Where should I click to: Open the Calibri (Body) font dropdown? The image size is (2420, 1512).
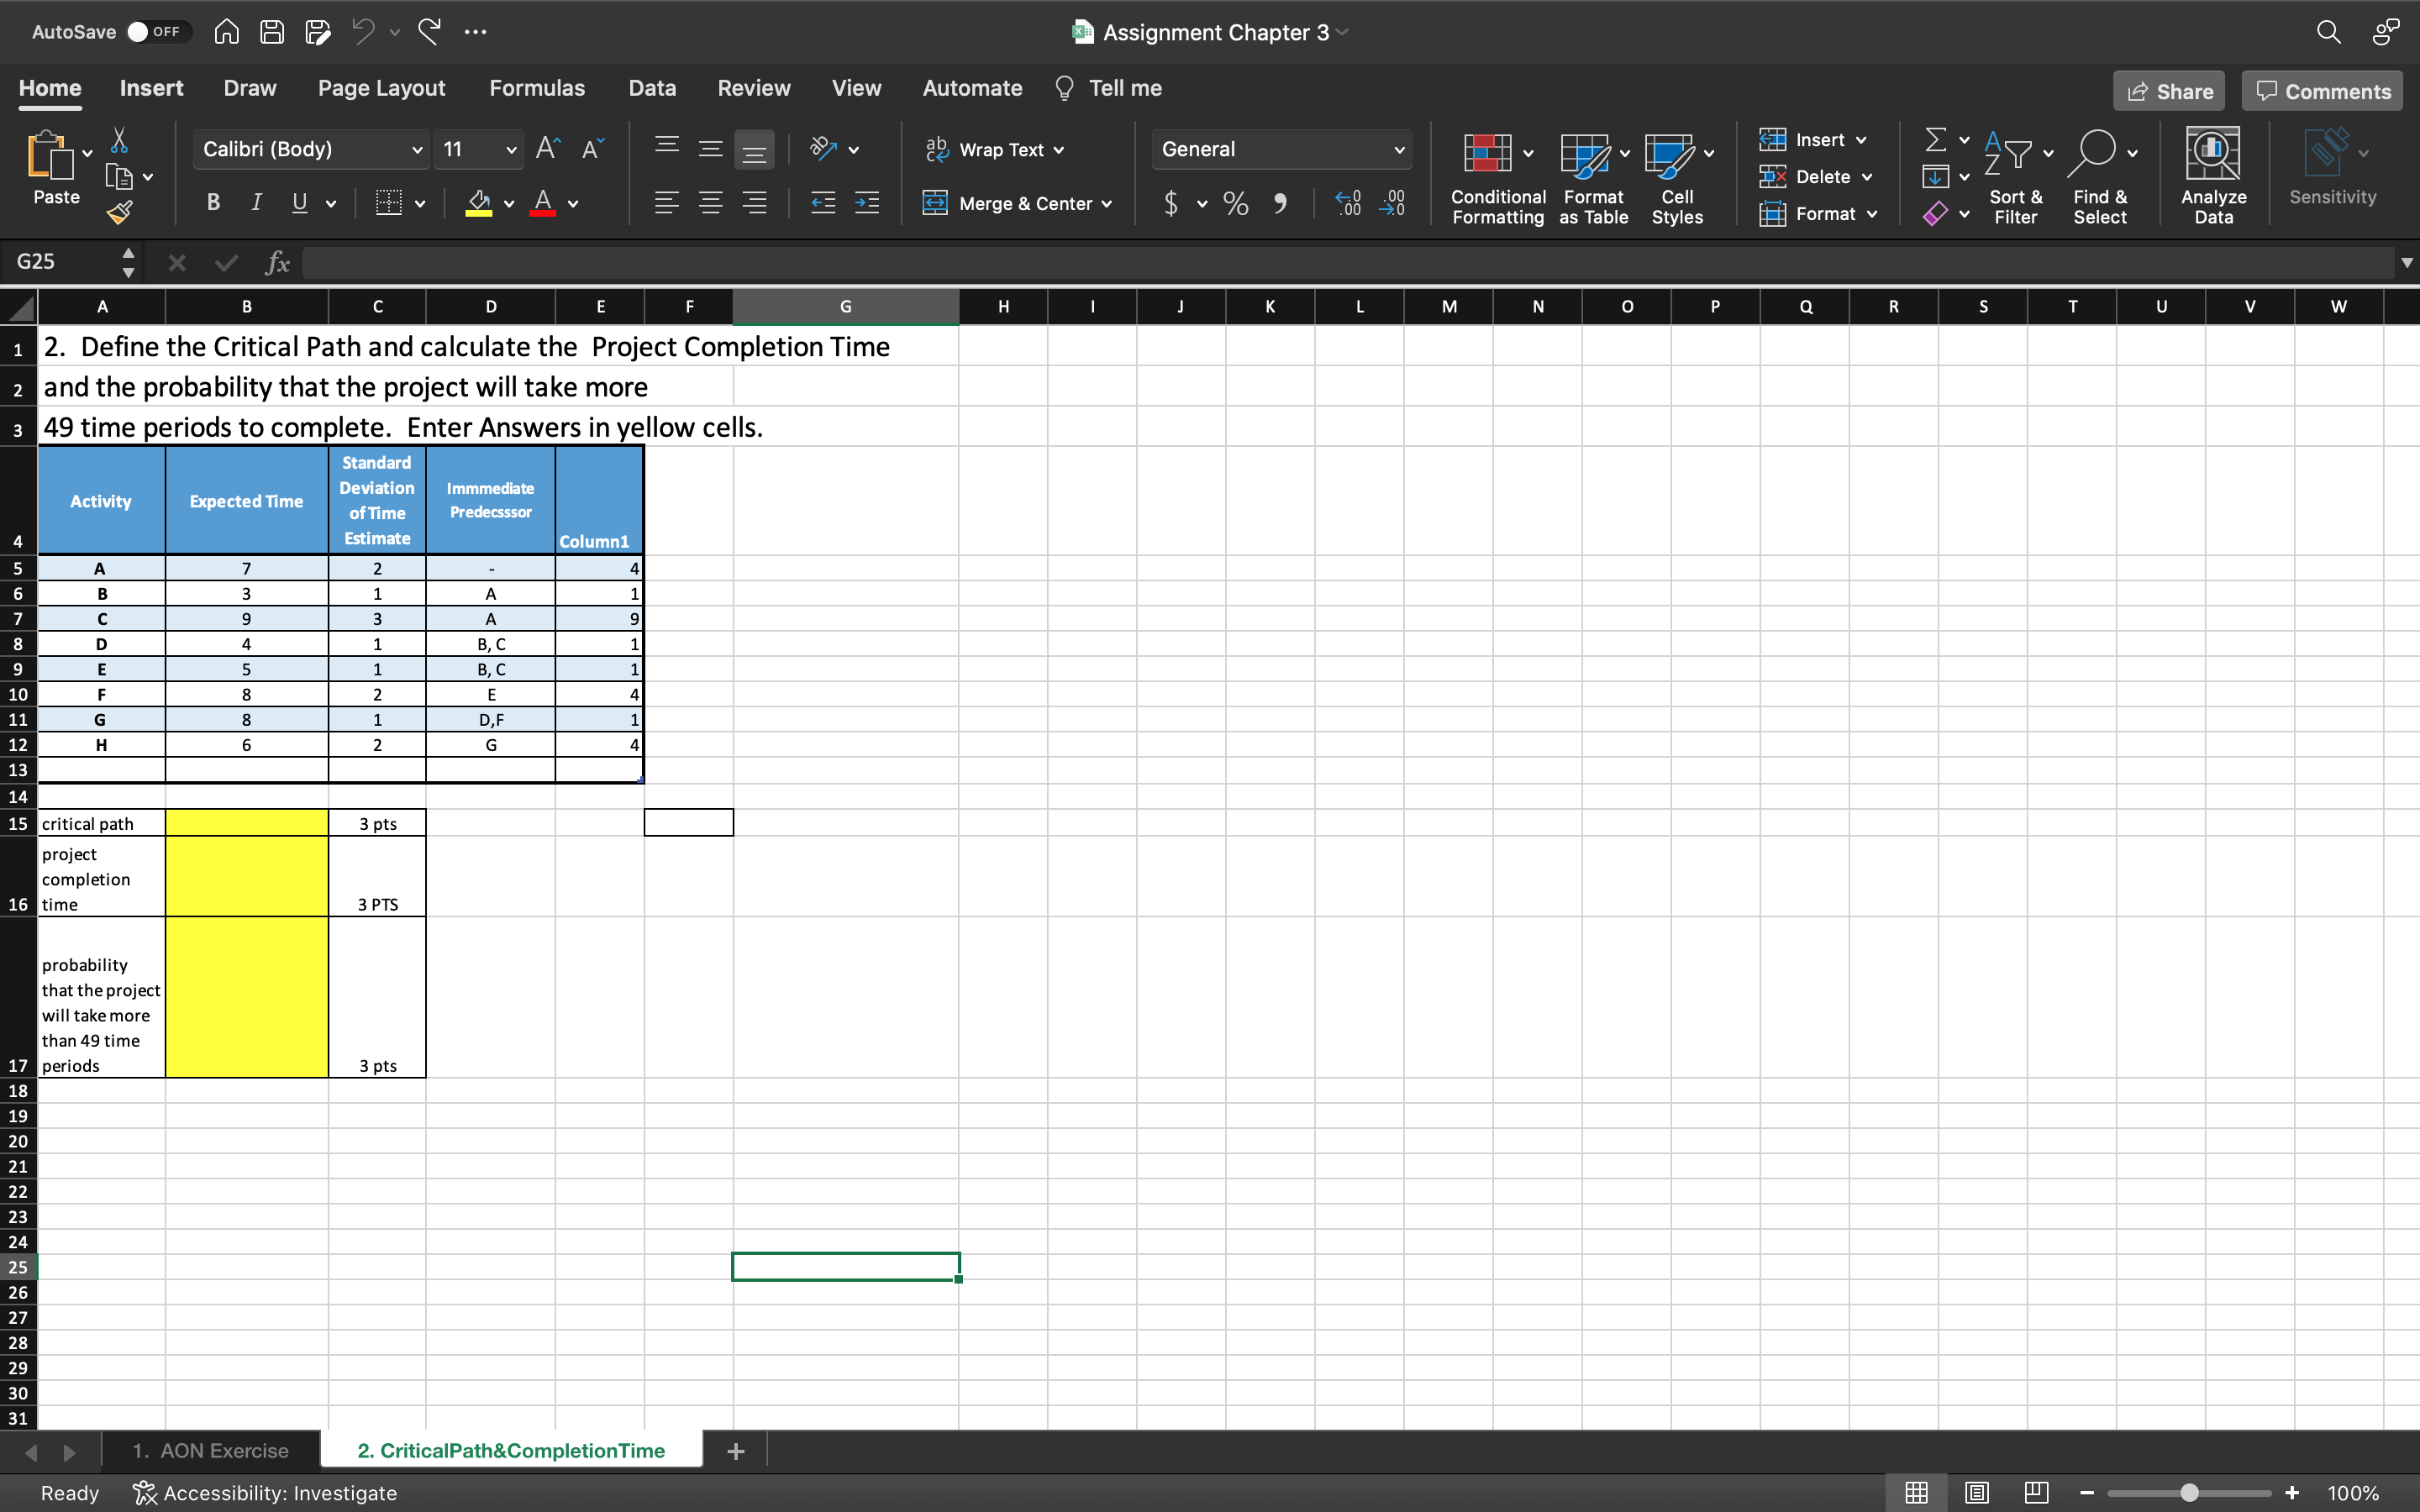click(417, 150)
